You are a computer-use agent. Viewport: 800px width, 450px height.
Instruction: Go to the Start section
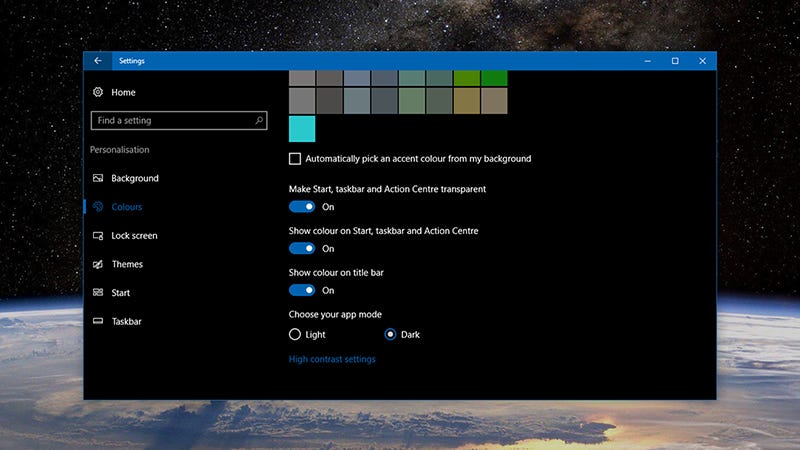[120, 292]
